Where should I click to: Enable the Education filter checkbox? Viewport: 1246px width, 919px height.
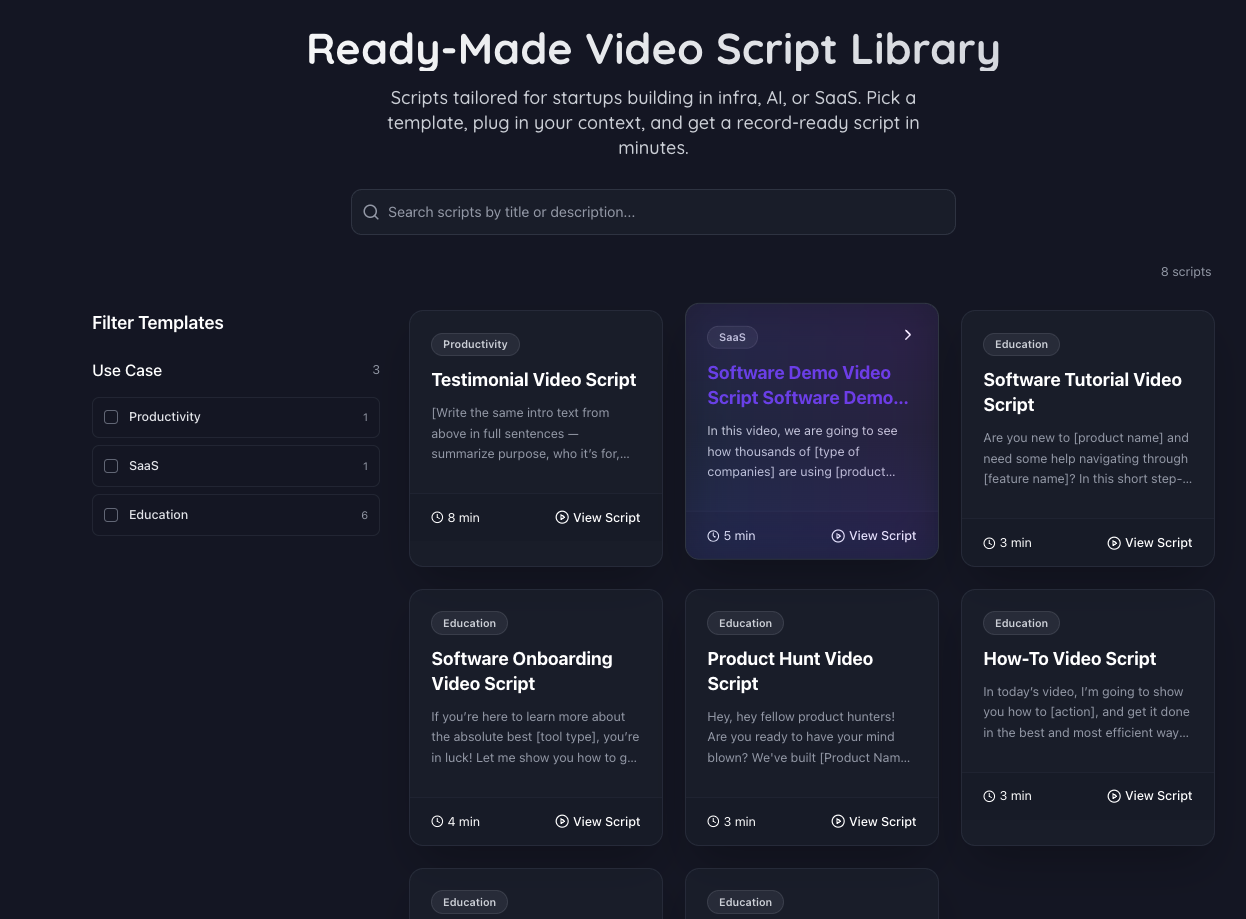click(x=111, y=514)
